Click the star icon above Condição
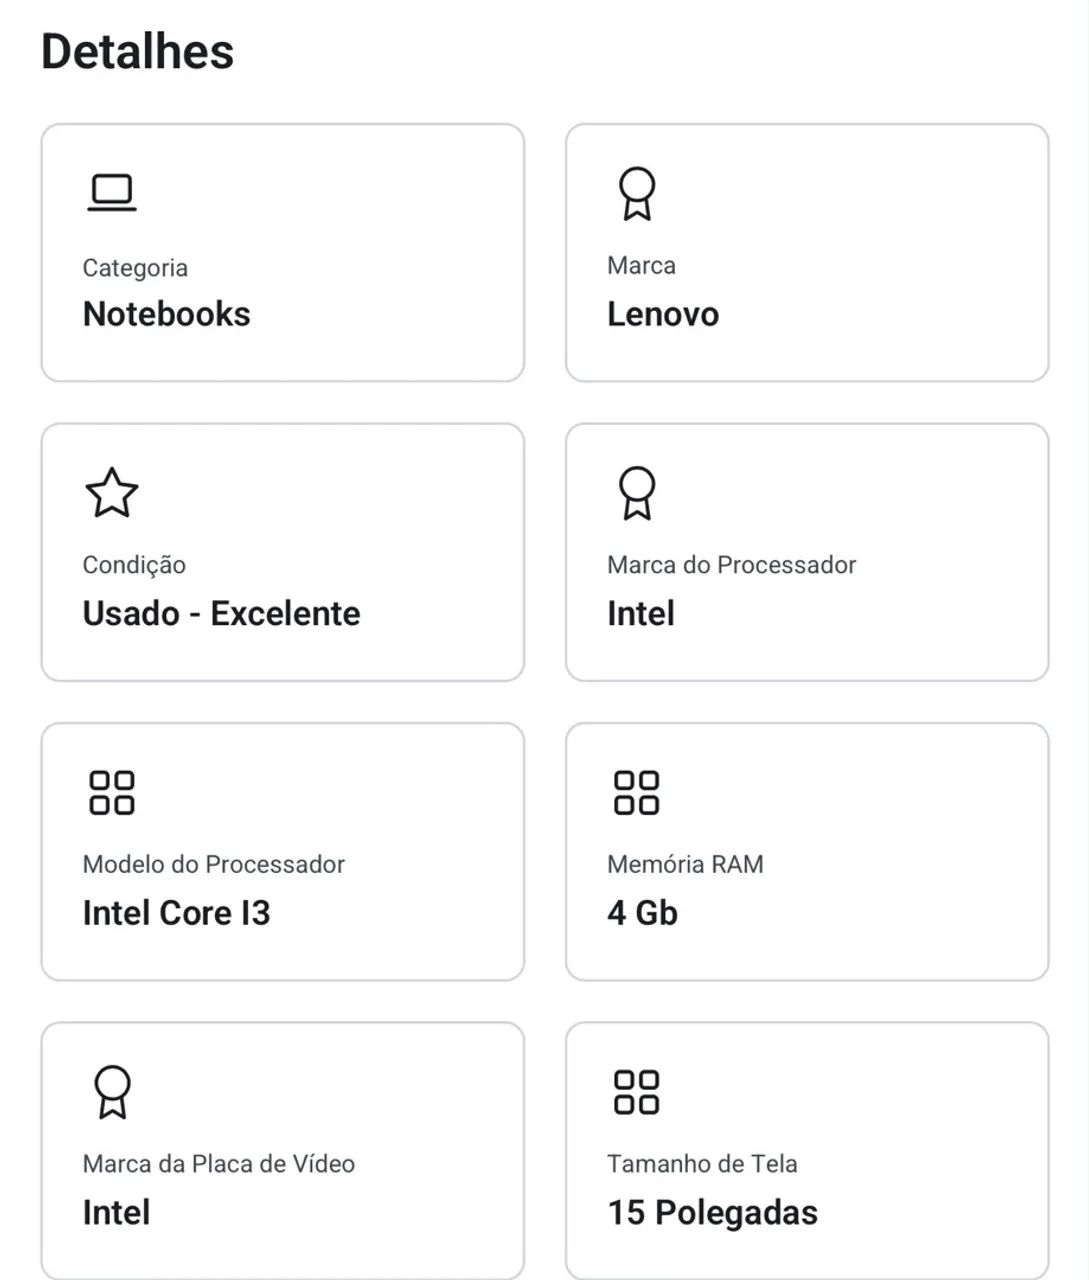 pos(111,492)
